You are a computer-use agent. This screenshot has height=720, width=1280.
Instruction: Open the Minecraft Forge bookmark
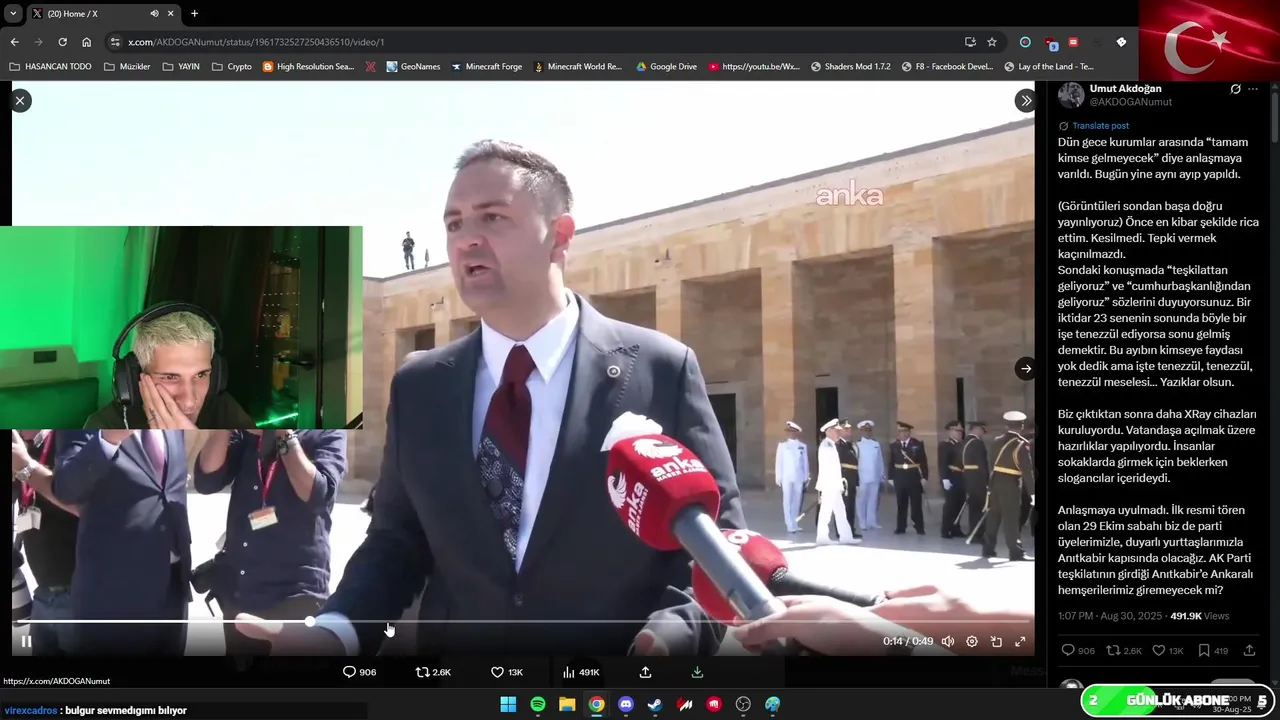(486, 67)
